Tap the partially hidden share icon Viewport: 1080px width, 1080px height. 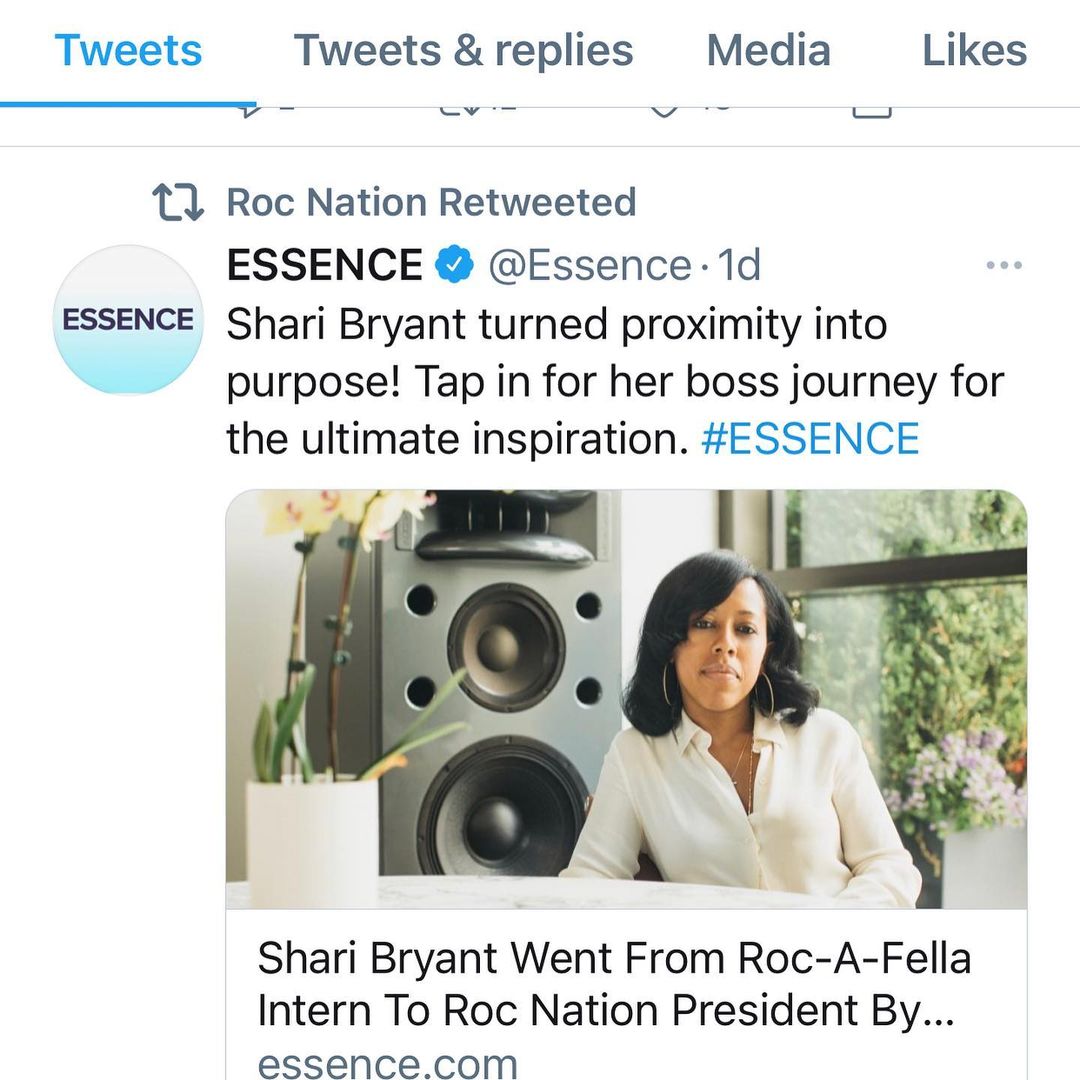(871, 111)
